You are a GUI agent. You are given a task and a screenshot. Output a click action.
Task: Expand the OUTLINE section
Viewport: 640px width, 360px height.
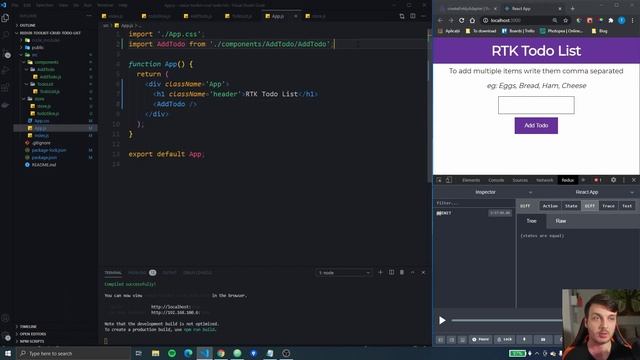click(x=55, y=25)
